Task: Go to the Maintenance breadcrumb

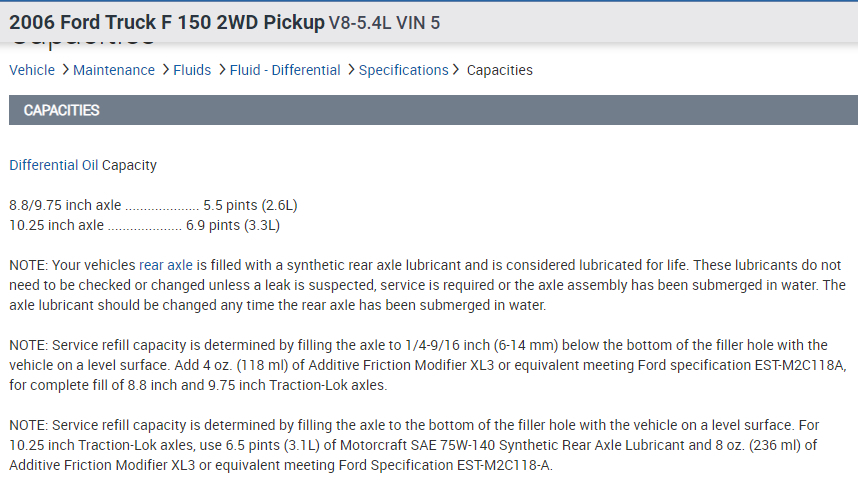Action: pos(113,70)
